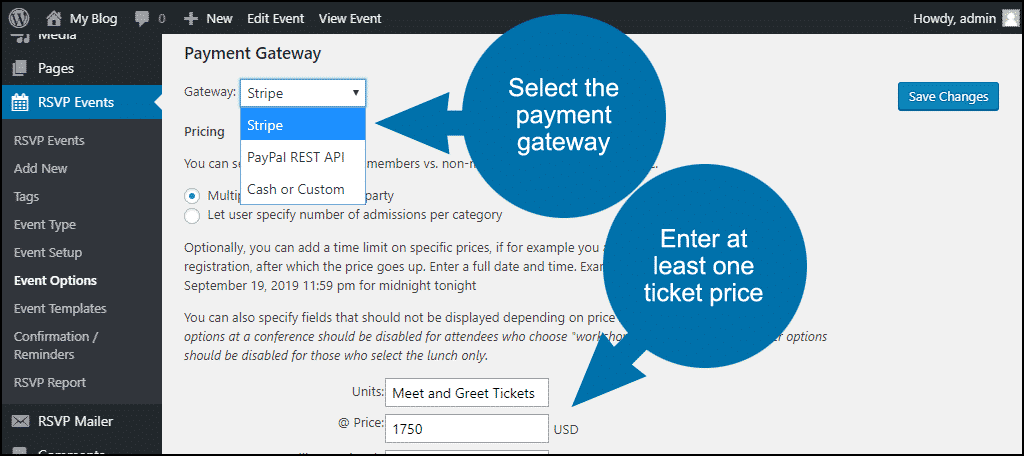The width and height of the screenshot is (1024, 456).
Task: Click the Save Changes button
Action: tap(948, 97)
